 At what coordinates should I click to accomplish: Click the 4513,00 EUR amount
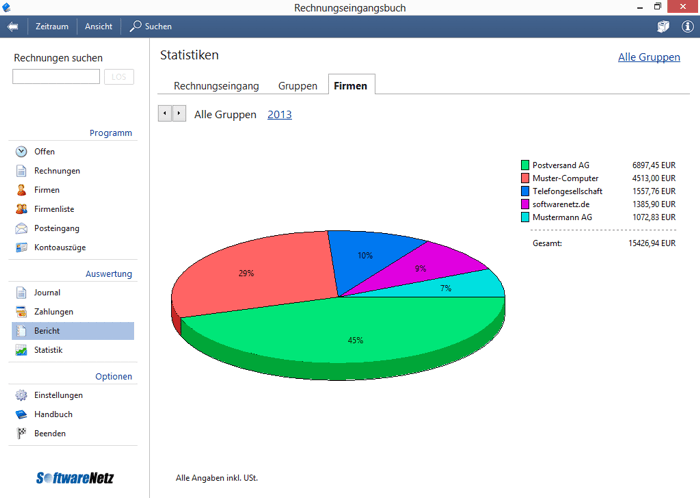[x=654, y=178]
